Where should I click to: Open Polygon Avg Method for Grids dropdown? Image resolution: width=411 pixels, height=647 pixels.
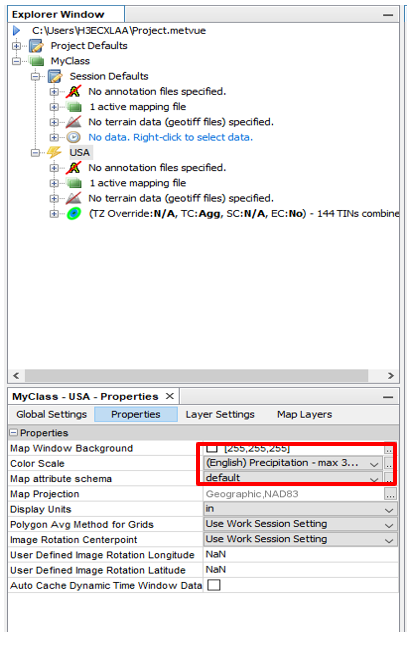click(x=388, y=525)
